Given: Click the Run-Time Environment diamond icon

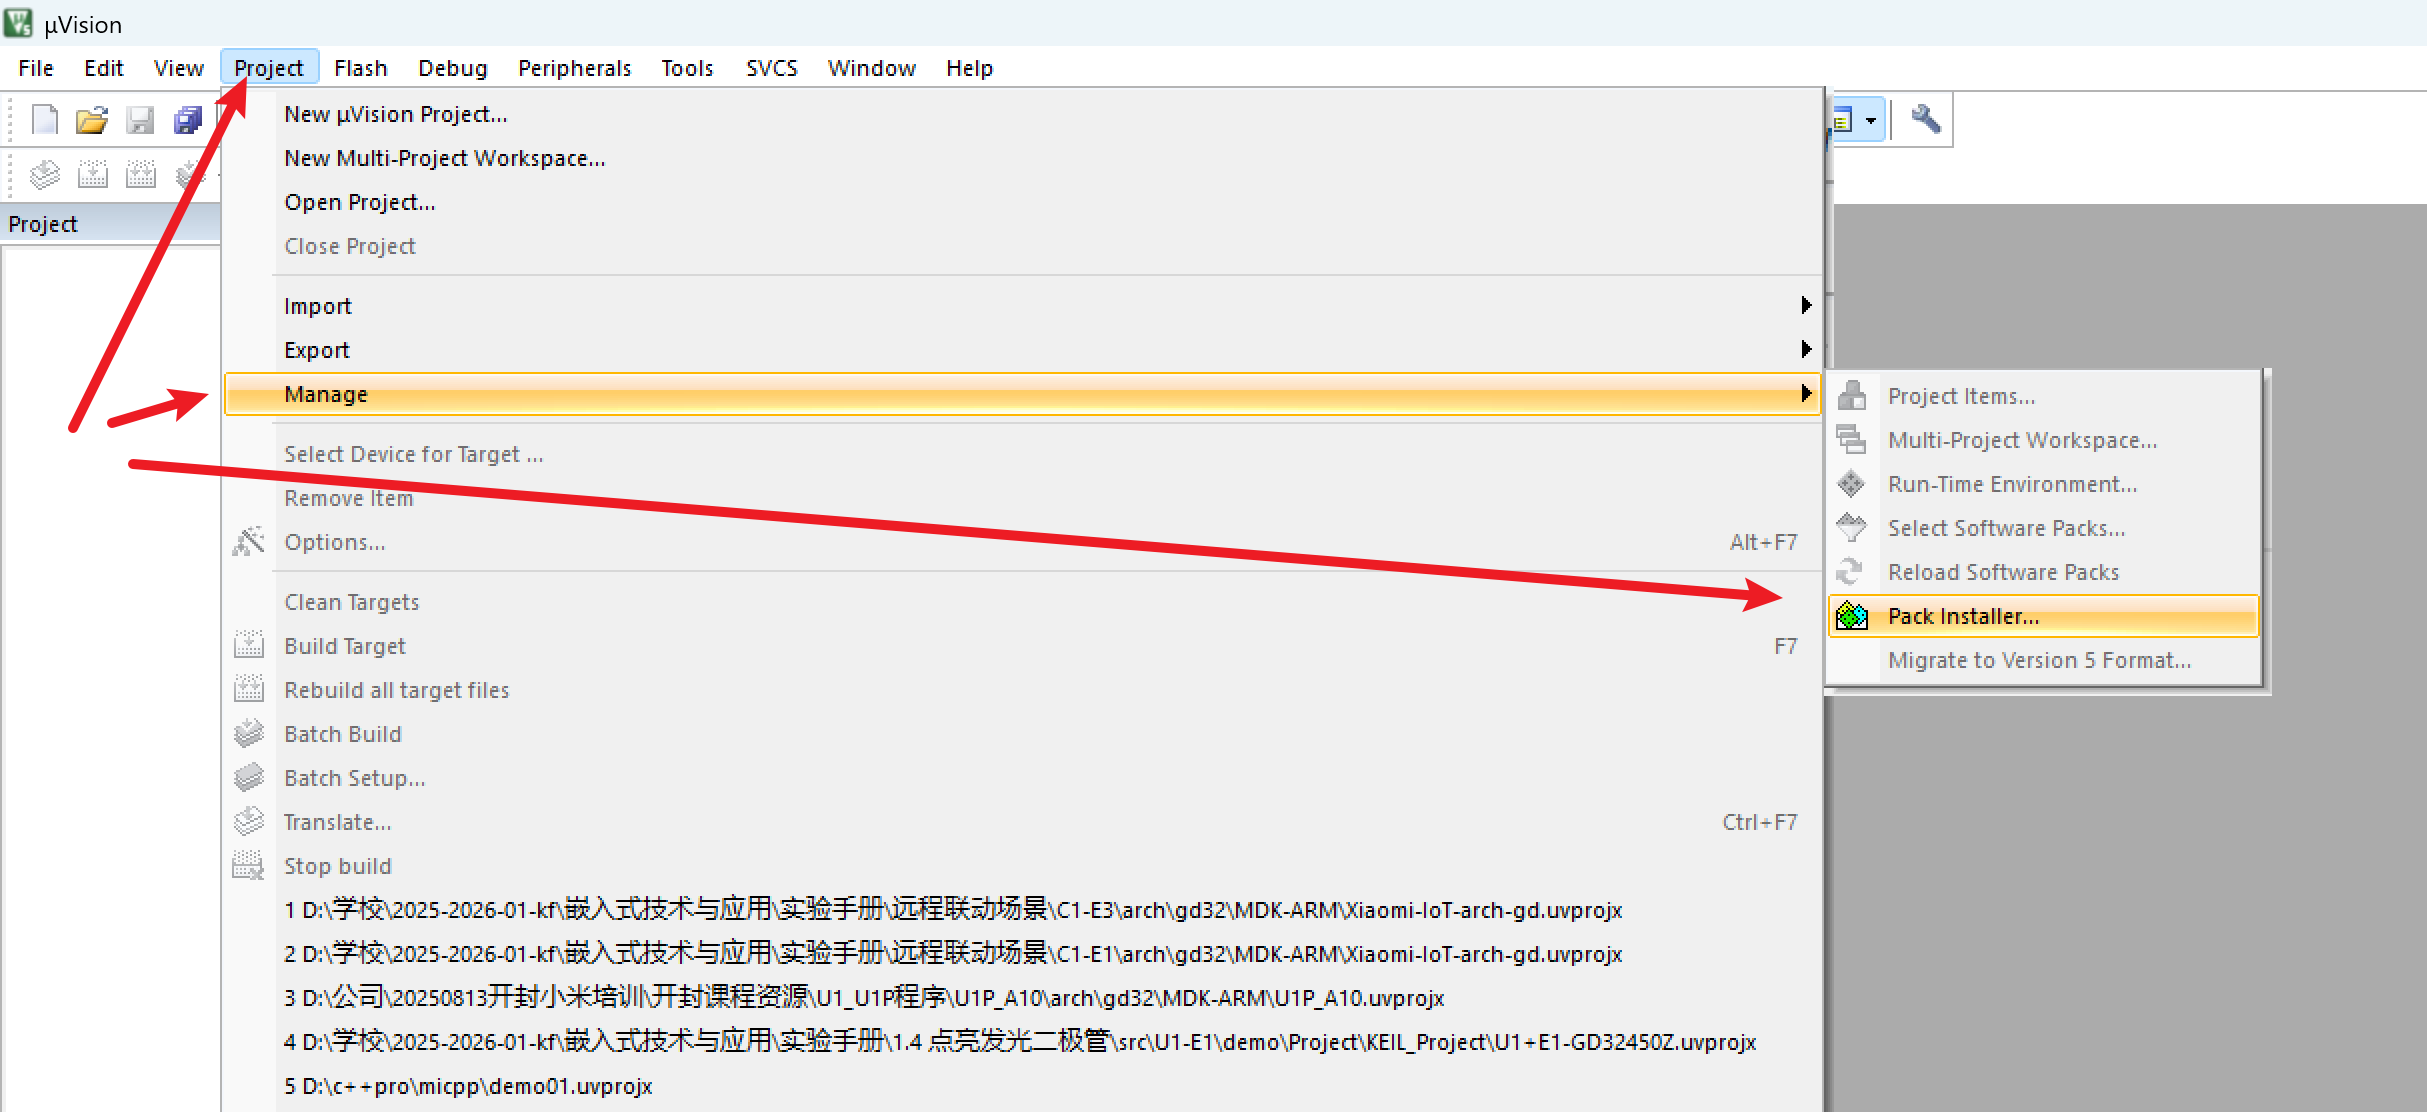Looking at the screenshot, I should click(1851, 484).
